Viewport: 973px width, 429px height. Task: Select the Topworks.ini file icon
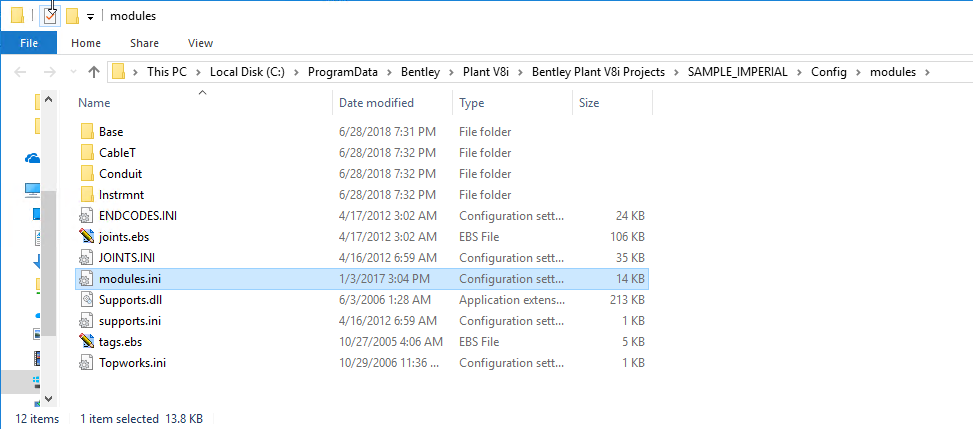pyautogui.click(x=86, y=363)
